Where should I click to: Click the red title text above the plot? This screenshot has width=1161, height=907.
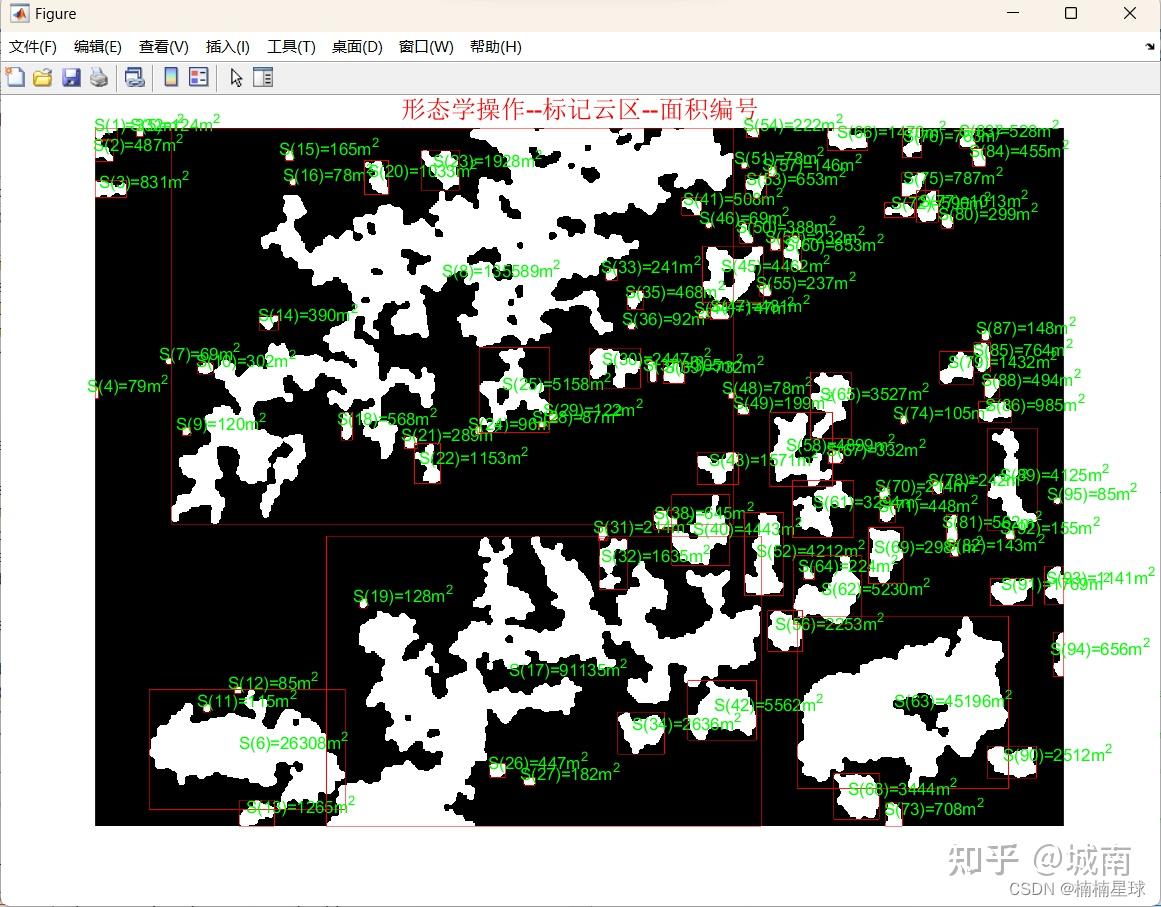click(577, 109)
